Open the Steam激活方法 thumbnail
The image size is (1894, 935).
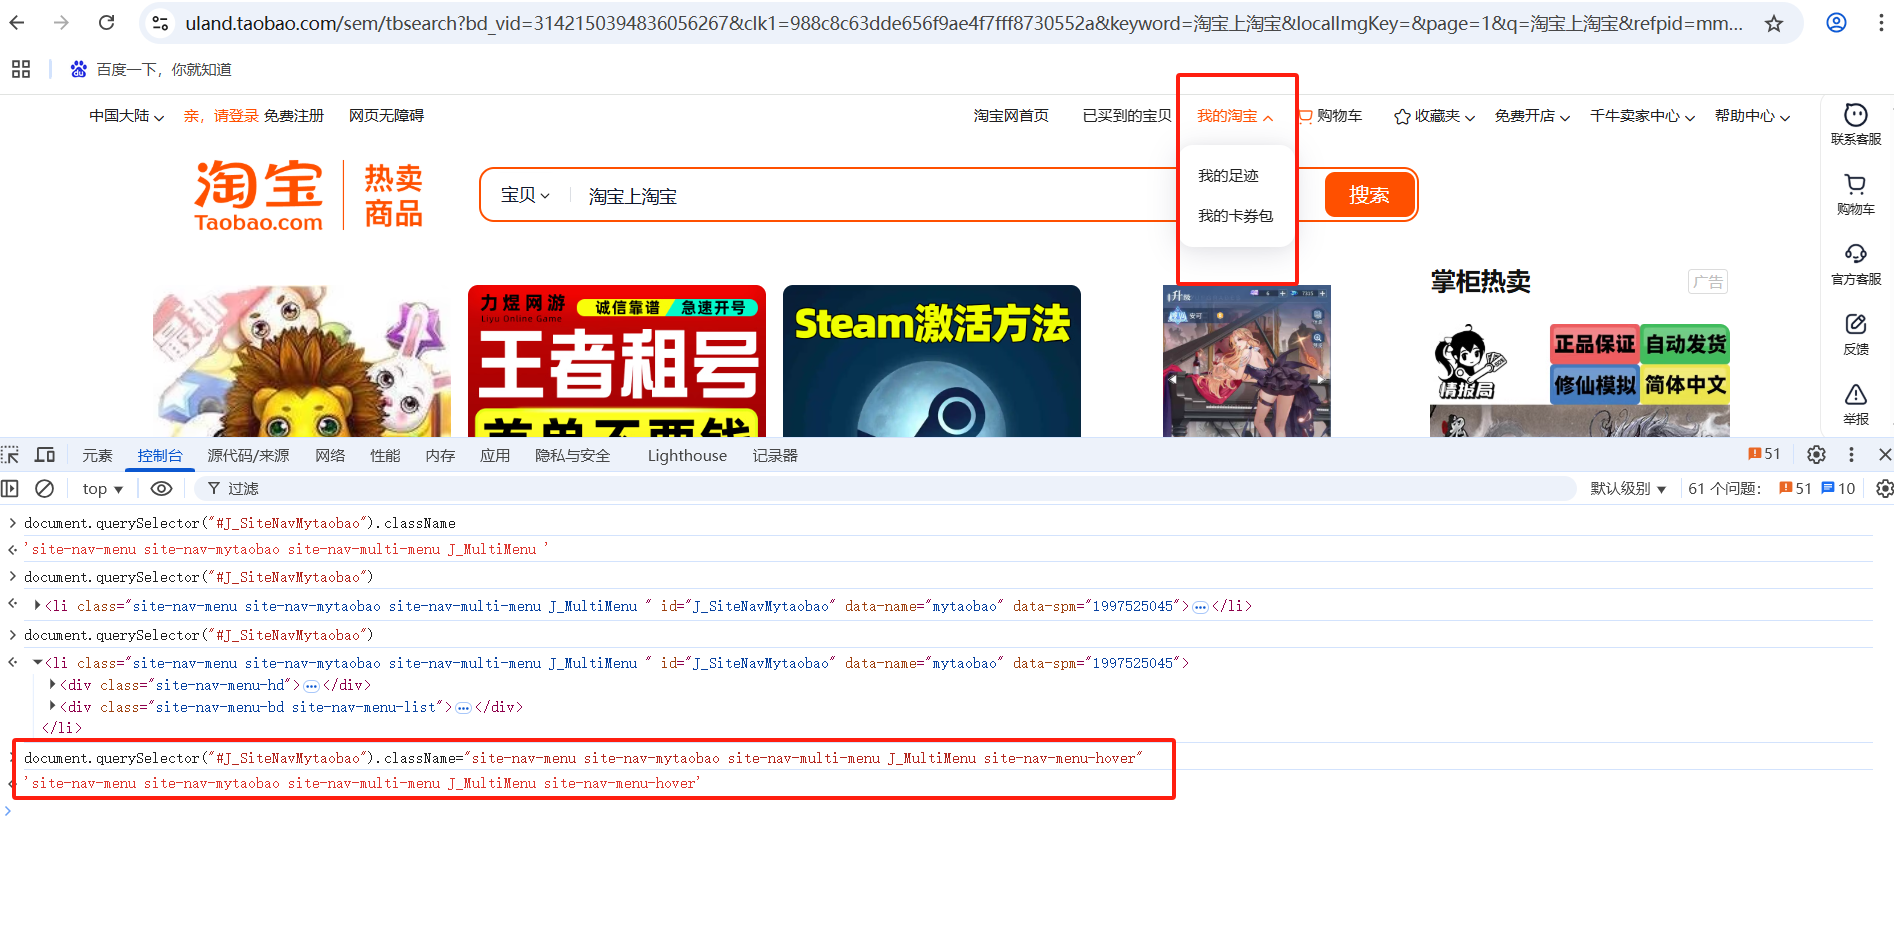(932, 361)
